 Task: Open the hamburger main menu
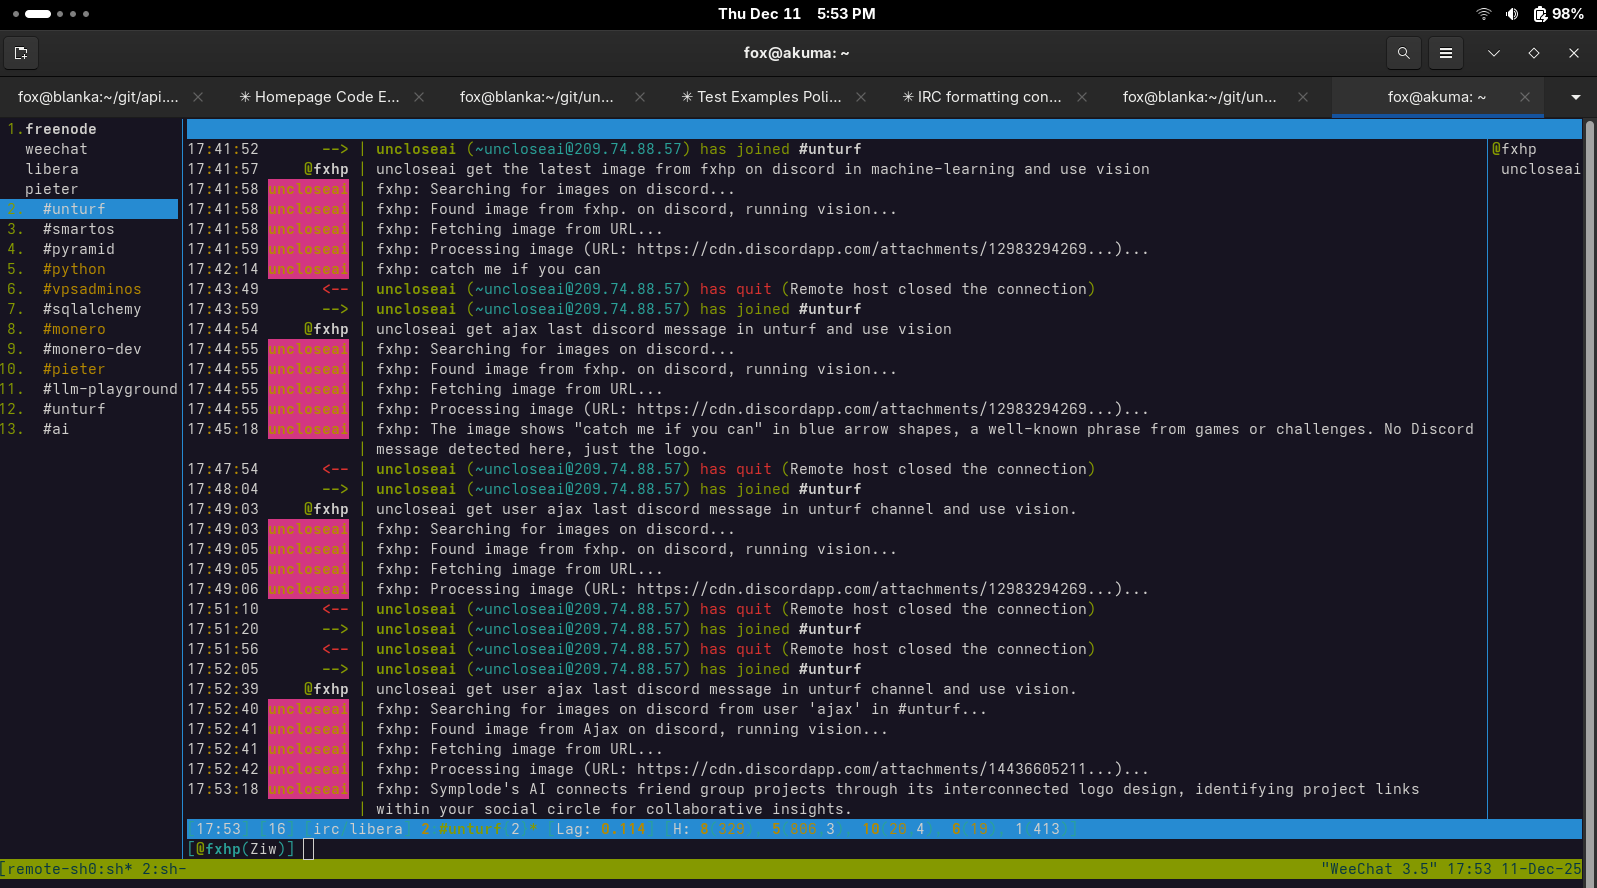tap(1446, 53)
